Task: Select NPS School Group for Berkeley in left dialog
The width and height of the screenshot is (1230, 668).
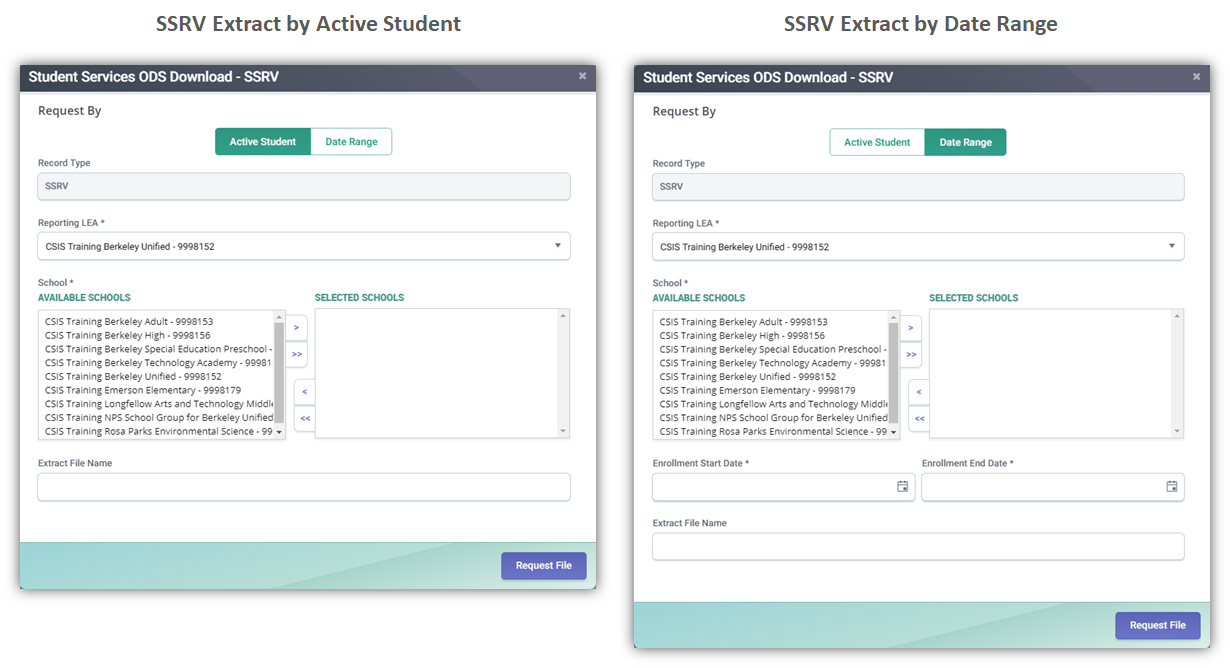Action: pos(158,418)
